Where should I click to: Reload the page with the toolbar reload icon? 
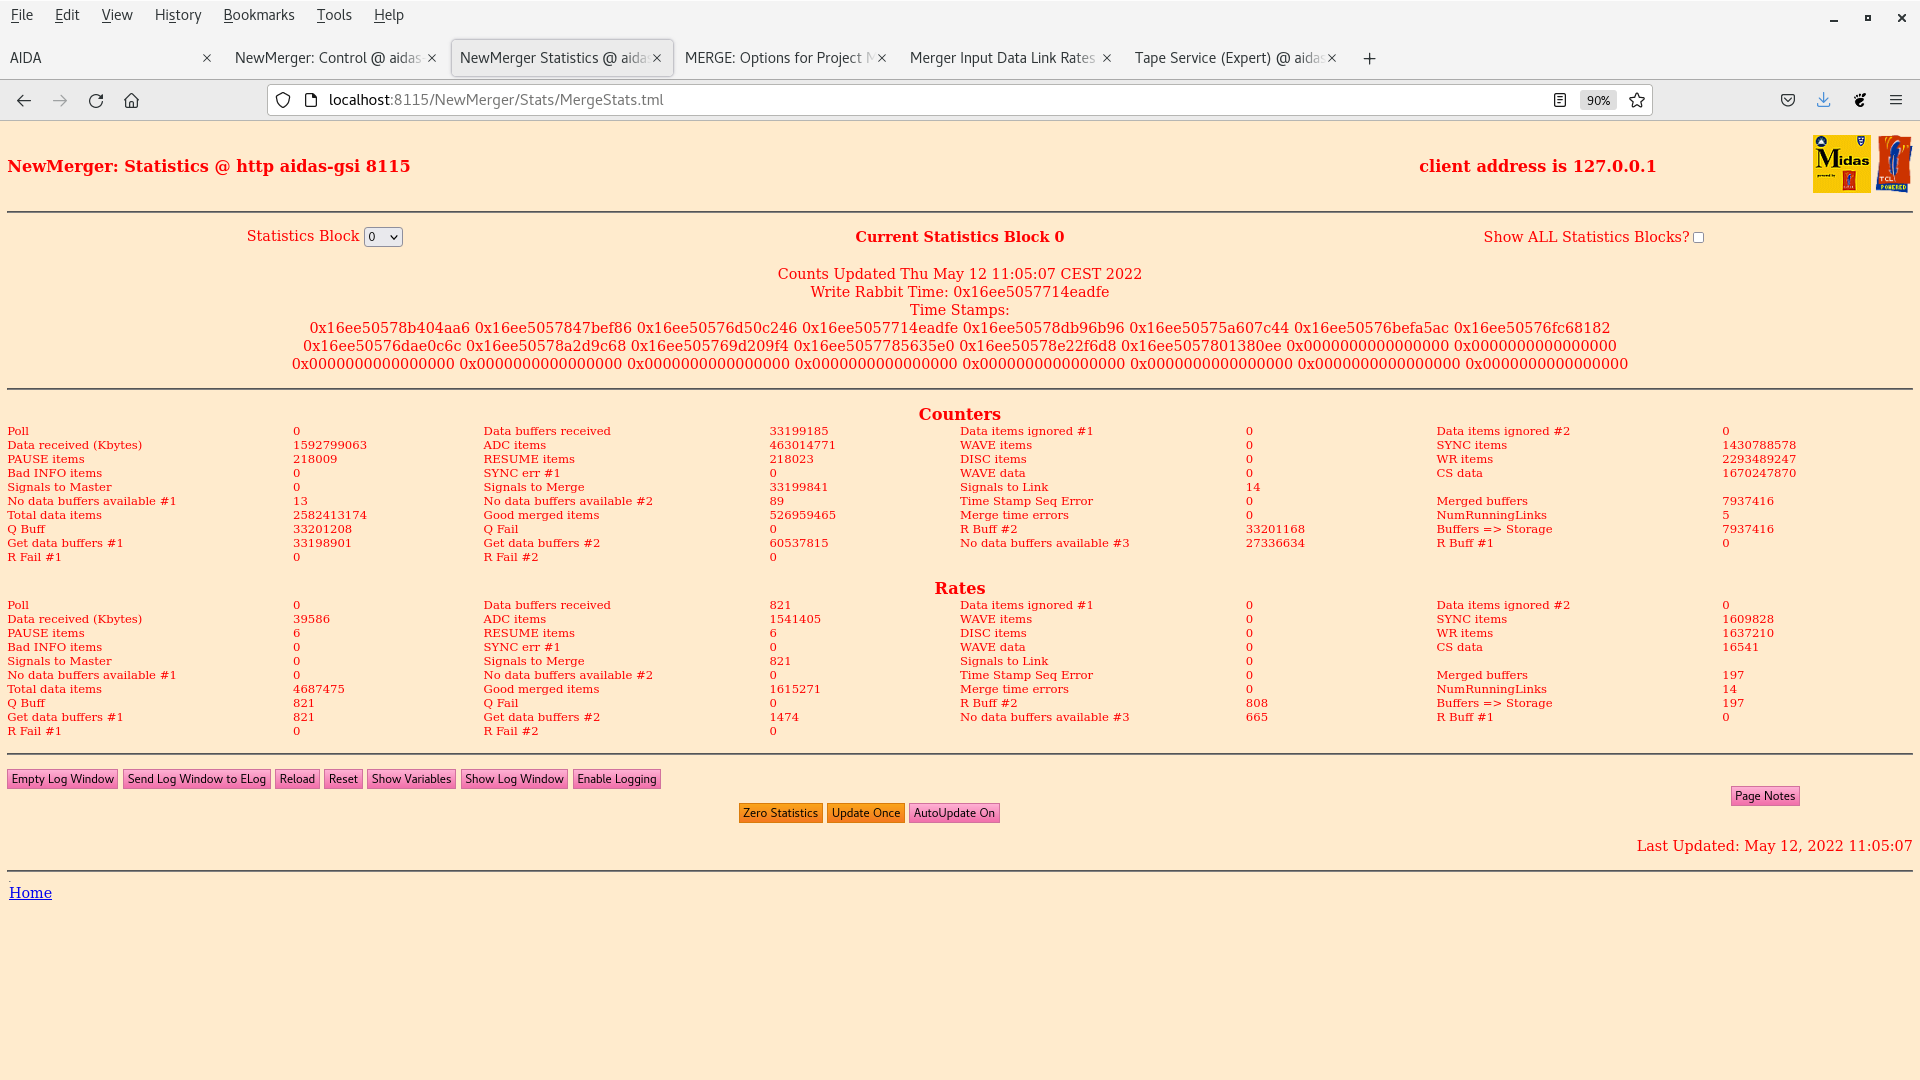coord(96,100)
